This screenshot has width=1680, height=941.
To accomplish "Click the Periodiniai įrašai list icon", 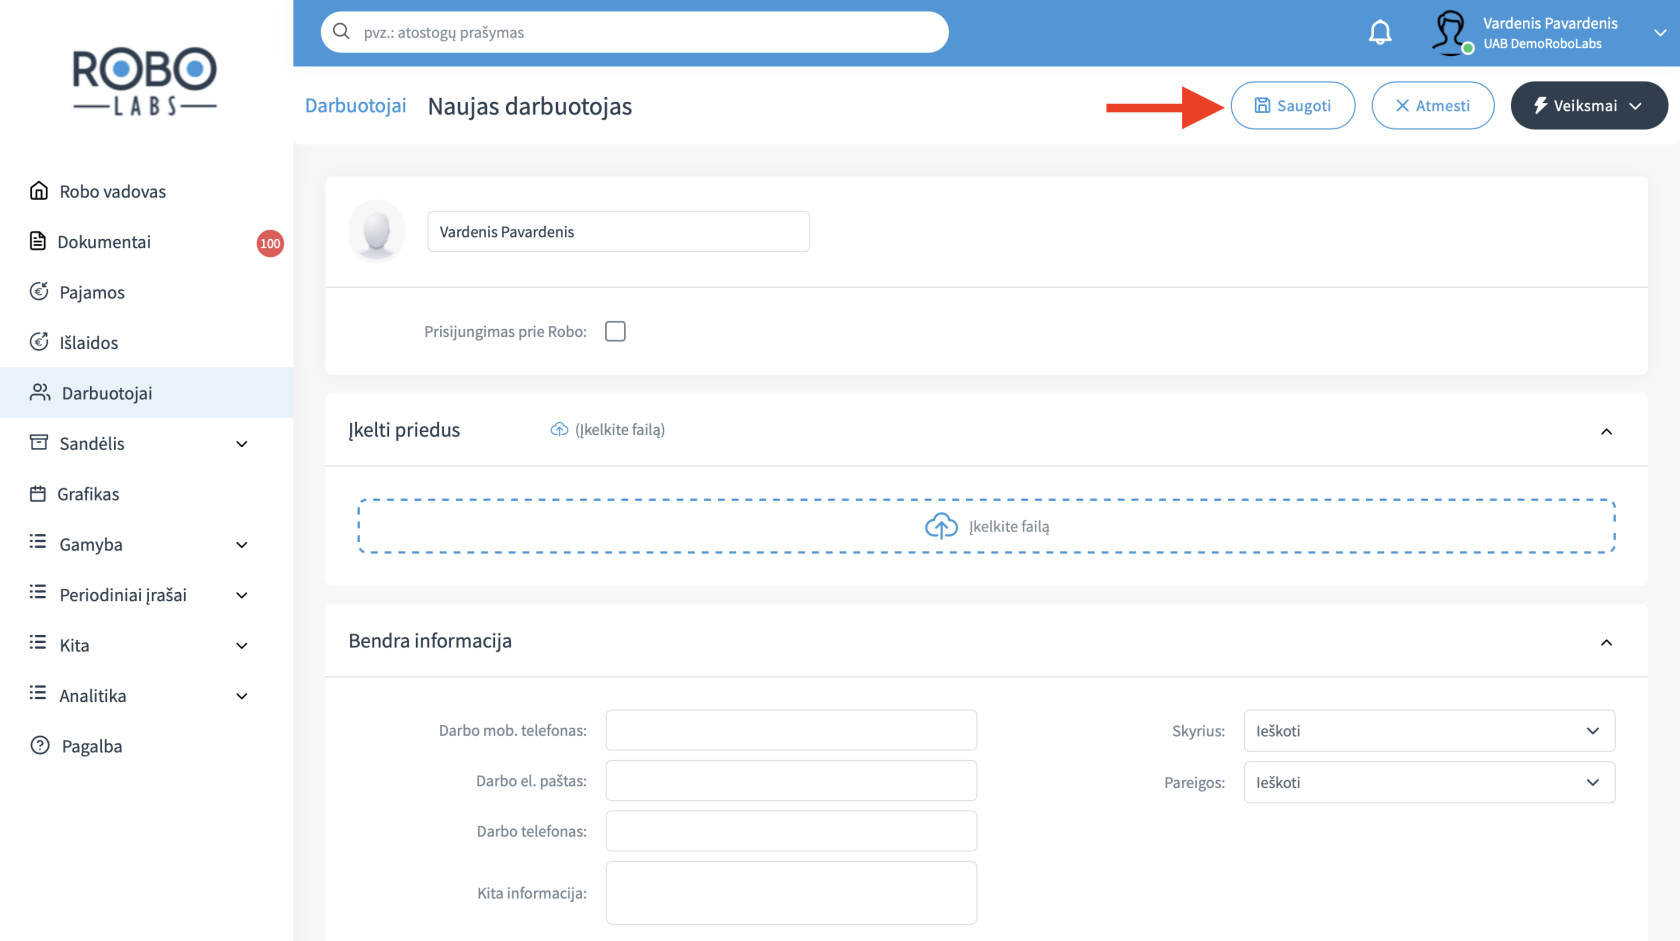I will coord(38,592).
